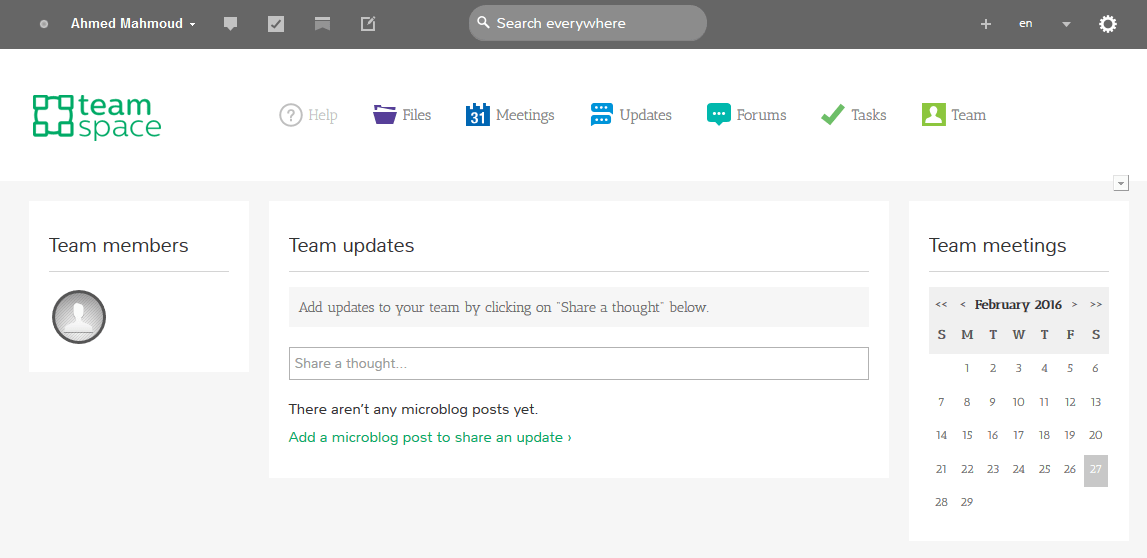Select date 10 in the calendar
The image size is (1147, 558).
click(x=1018, y=402)
